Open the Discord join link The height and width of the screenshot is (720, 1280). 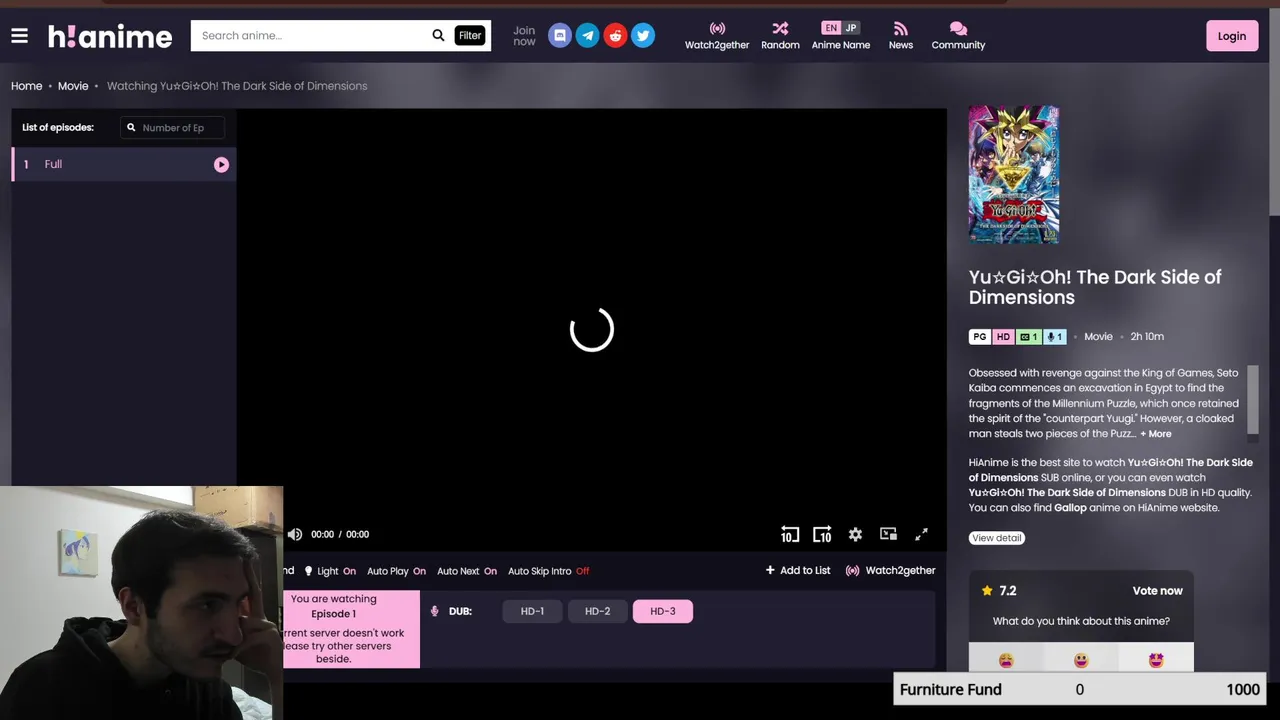[x=560, y=36]
